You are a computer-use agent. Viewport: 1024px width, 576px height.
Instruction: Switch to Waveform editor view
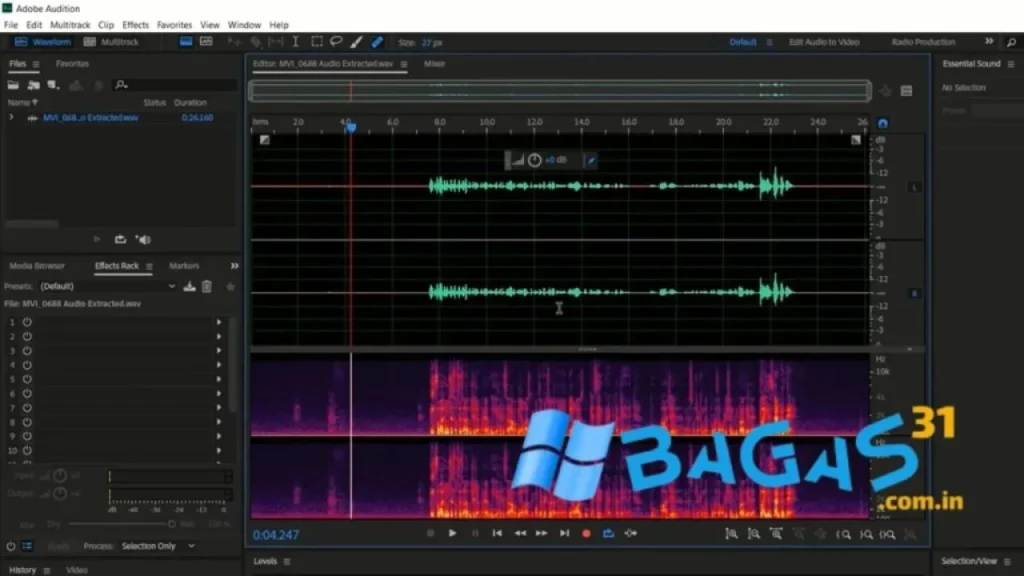[x=42, y=42]
